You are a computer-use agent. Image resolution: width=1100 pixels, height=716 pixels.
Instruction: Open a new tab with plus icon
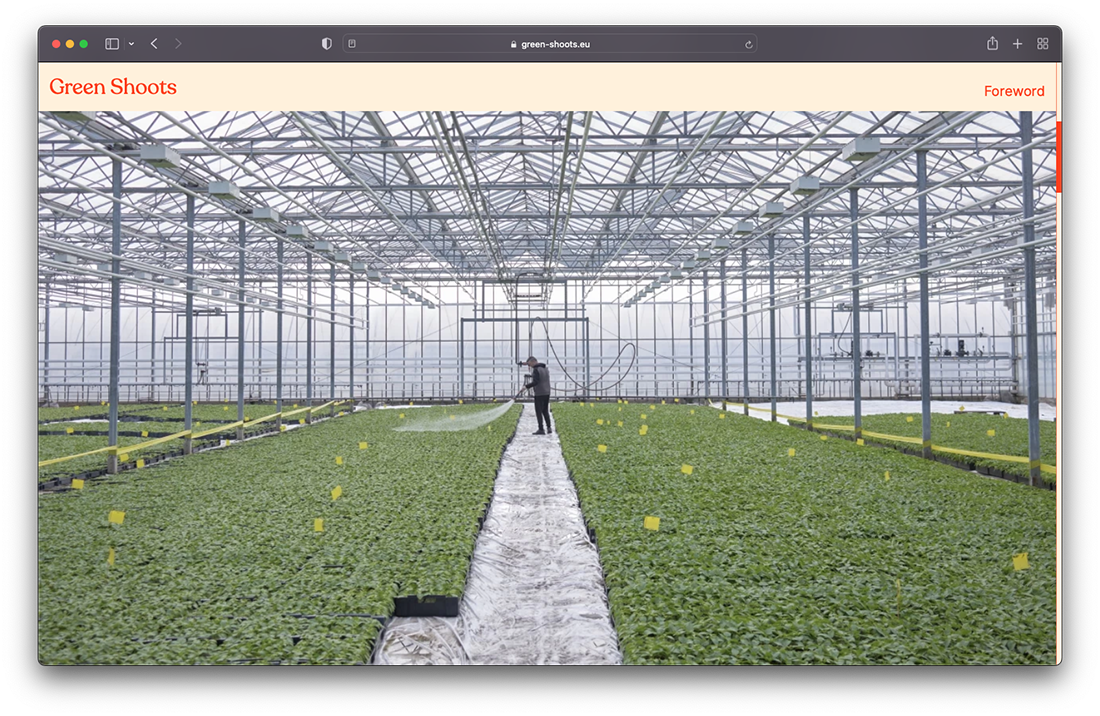pyautogui.click(x=1017, y=43)
